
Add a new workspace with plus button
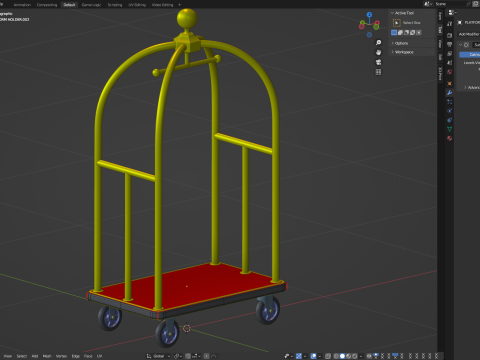pos(180,5)
